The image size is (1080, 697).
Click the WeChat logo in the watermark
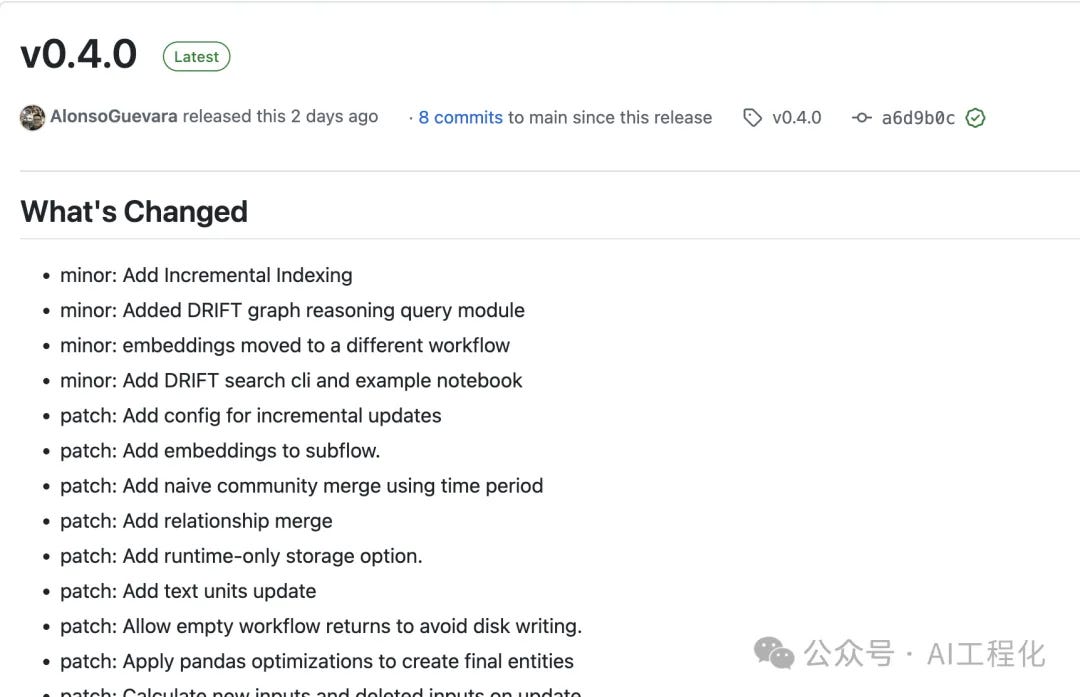click(770, 652)
